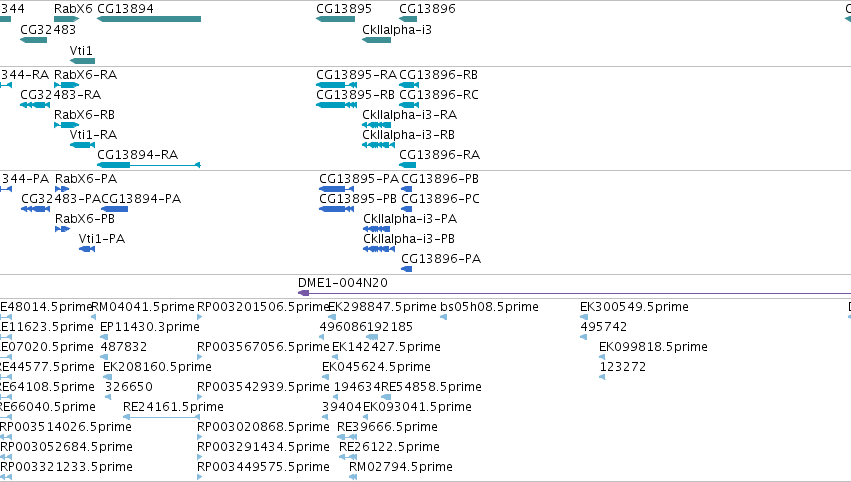
Task: Click the CG13896-RA transcript
Action: tap(408, 165)
